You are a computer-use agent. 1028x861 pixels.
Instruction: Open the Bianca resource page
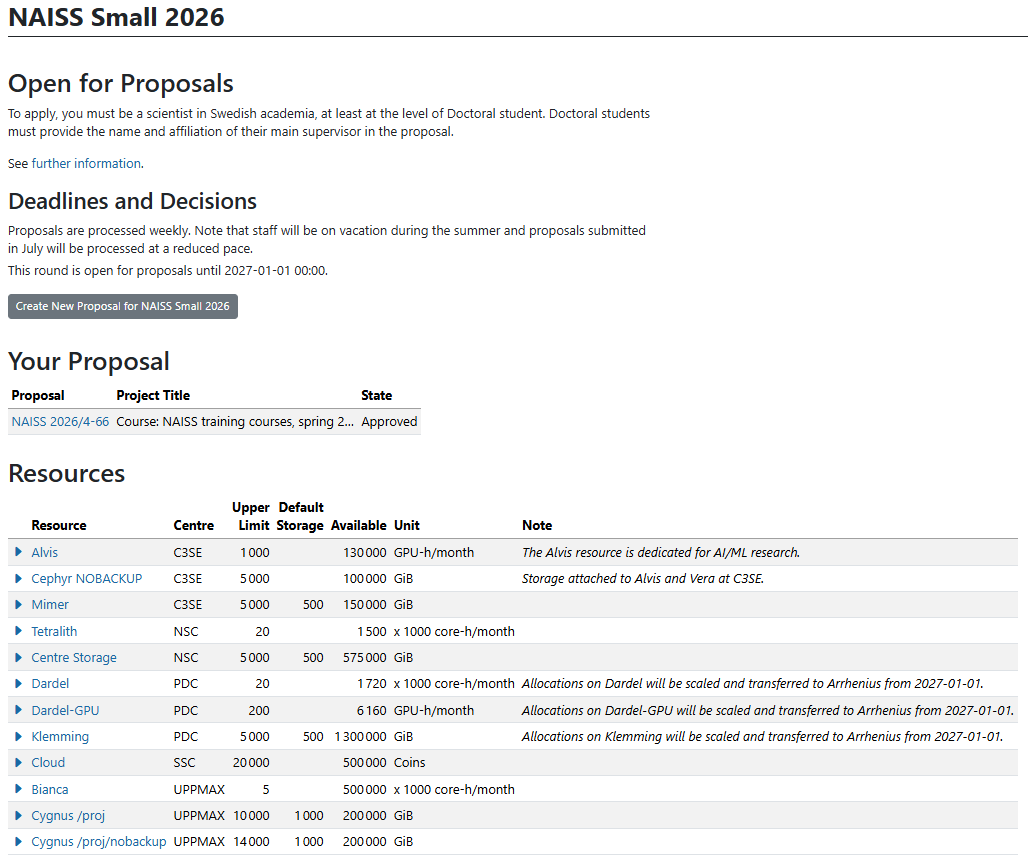[50, 789]
